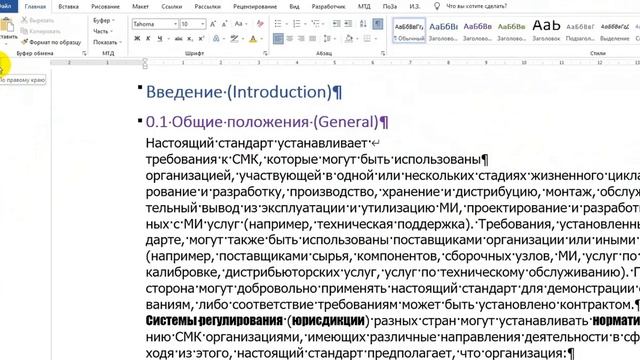Switch to the Рисование tab
The image size is (640, 360).
(x=105, y=7)
